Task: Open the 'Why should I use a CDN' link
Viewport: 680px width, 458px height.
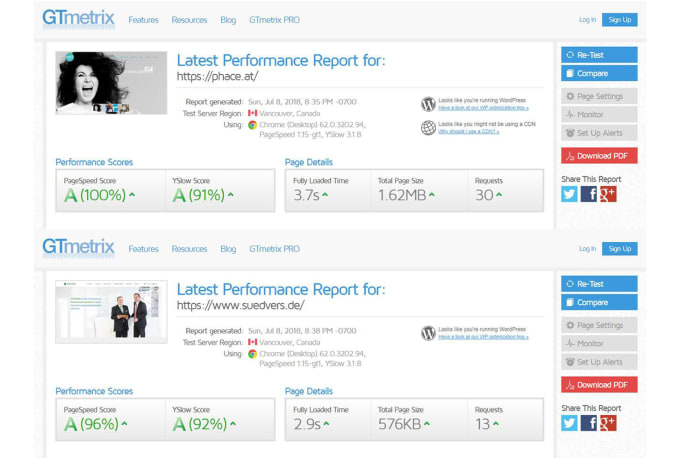Action: 468,131
